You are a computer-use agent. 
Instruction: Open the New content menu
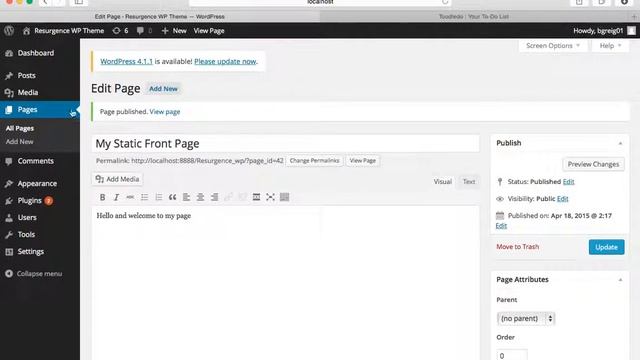[x=174, y=31]
